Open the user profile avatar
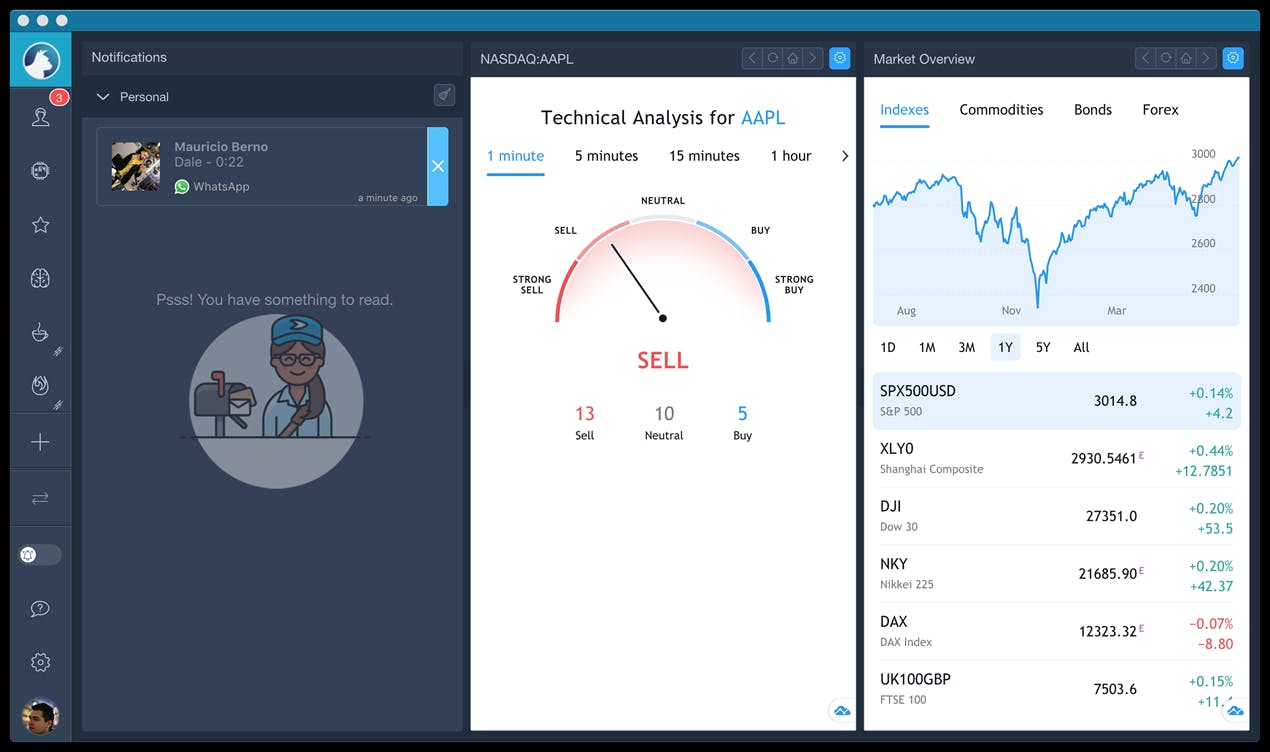This screenshot has width=1270, height=752. tap(41, 716)
